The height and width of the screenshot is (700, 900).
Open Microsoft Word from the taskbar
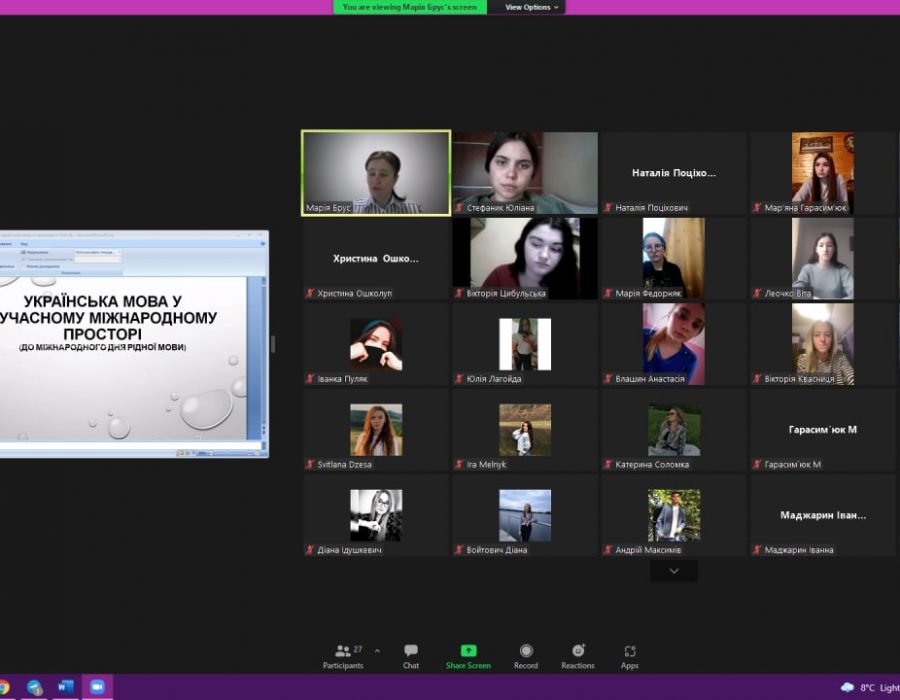click(65, 687)
